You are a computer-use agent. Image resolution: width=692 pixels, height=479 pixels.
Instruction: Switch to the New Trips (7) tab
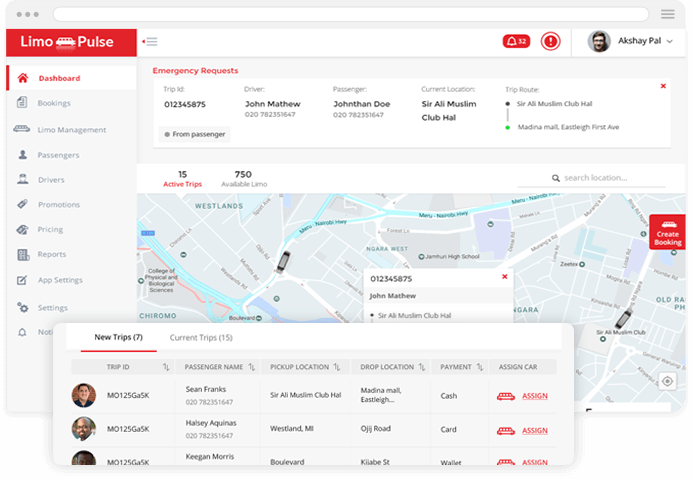[118, 337]
